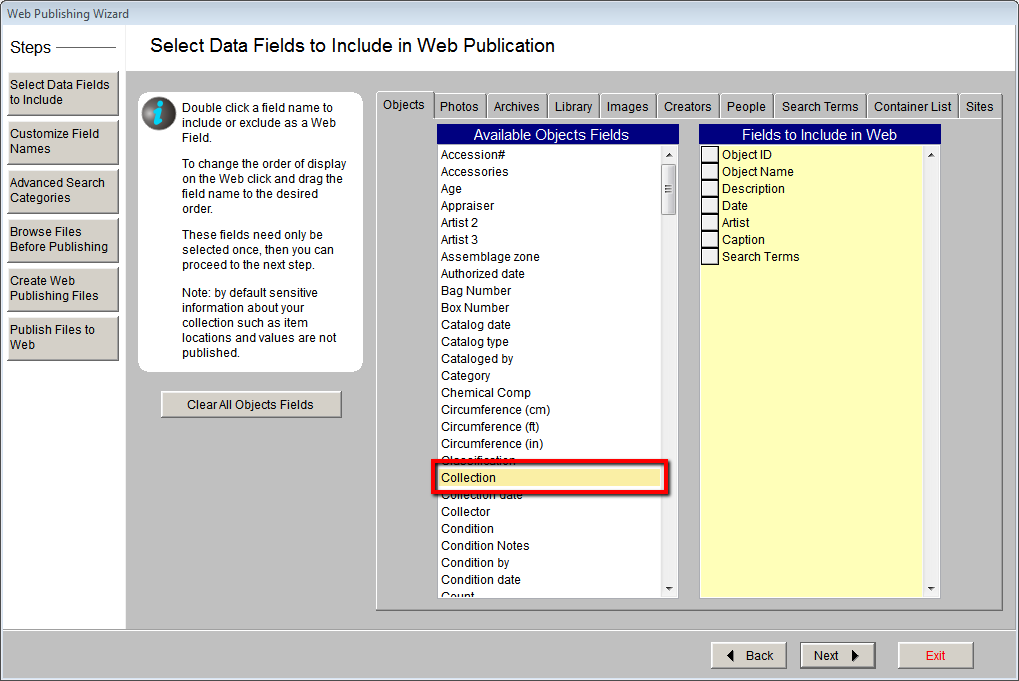Viewport: 1019px width, 681px height.
Task: Select the Authorized date field
Action: 549,274
